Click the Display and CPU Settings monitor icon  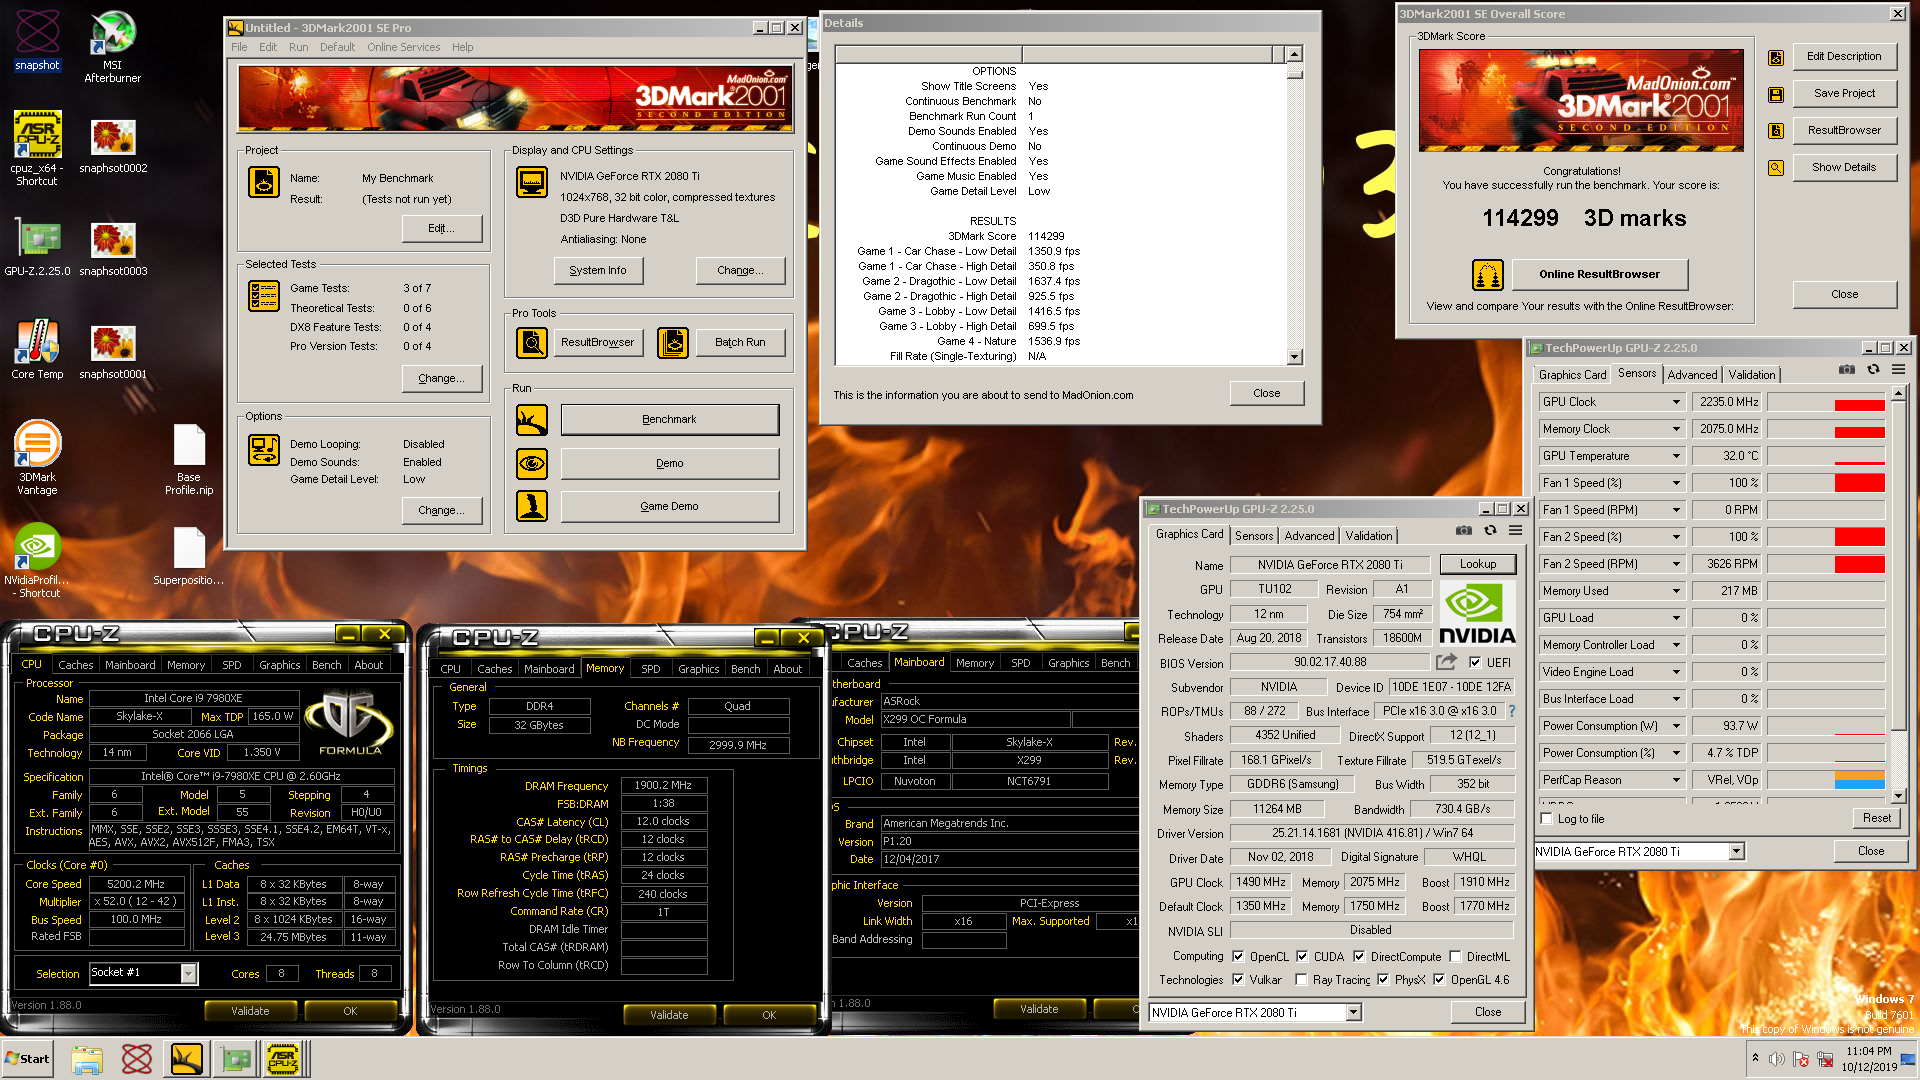tap(532, 182)
